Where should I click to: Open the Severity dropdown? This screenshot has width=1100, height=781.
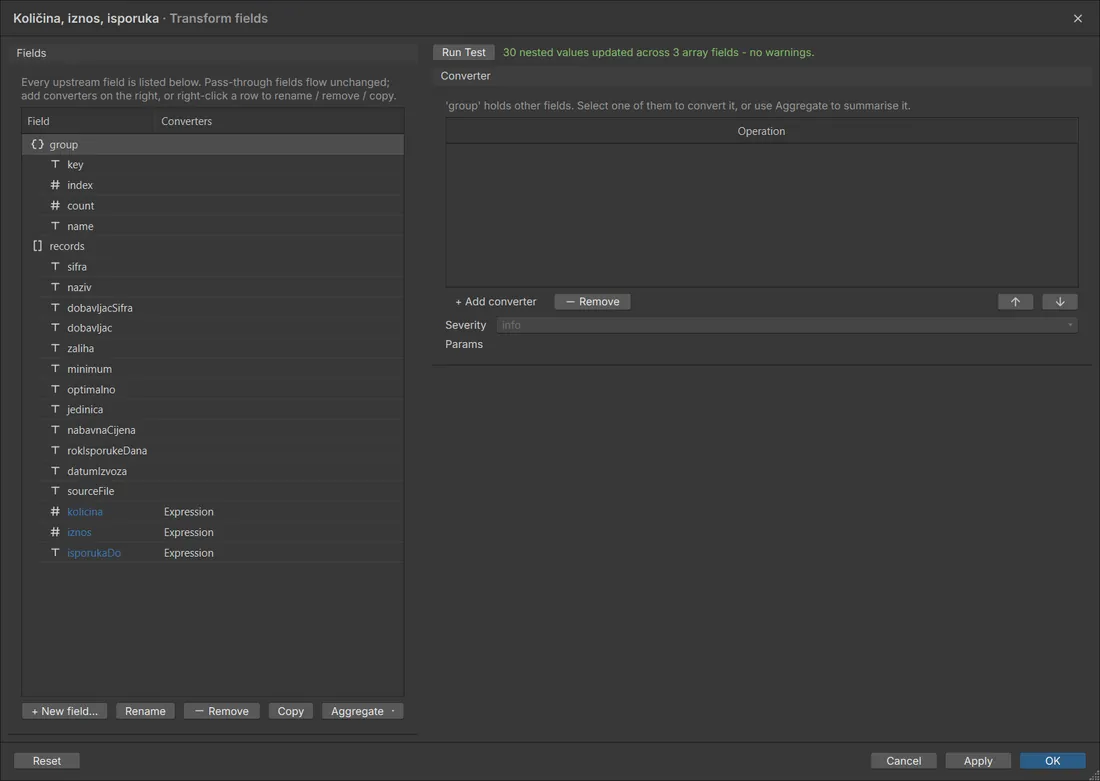(786, 325)
